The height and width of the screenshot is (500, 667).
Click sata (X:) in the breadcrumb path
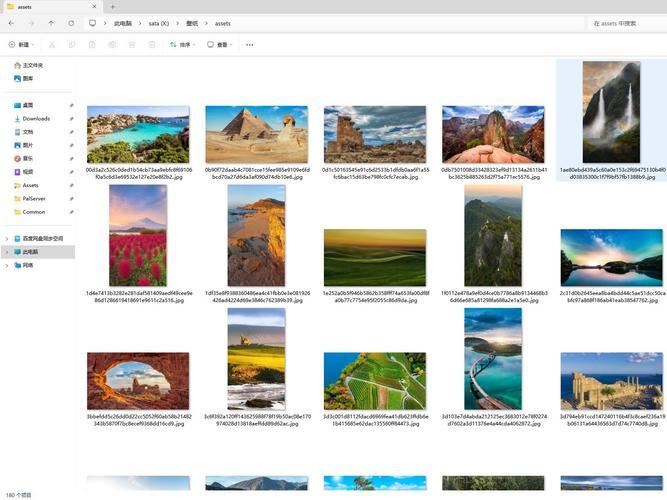pyautogui.click(x=158, y=23)
